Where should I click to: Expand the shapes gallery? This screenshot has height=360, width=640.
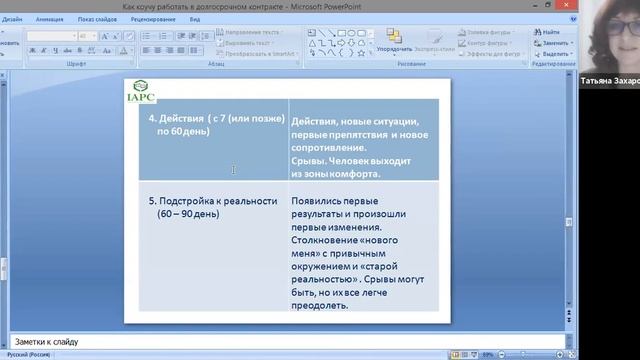pyautogui.click(x=371, y=53)
